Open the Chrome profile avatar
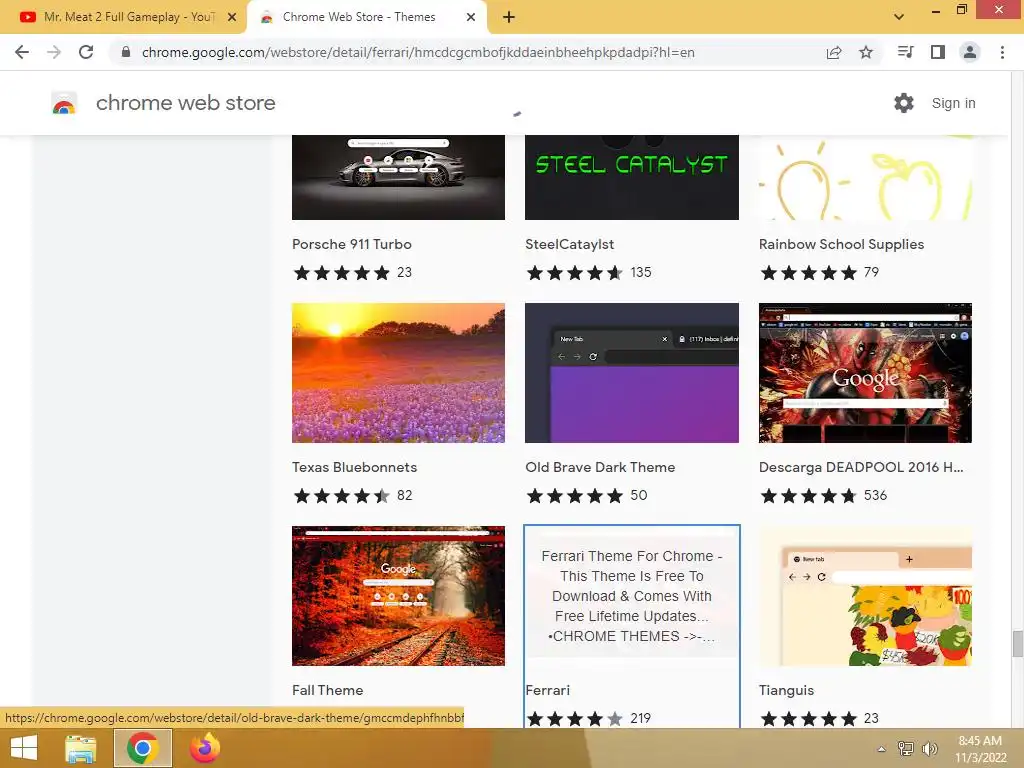 pyautogui.click(x=970, y=52)
